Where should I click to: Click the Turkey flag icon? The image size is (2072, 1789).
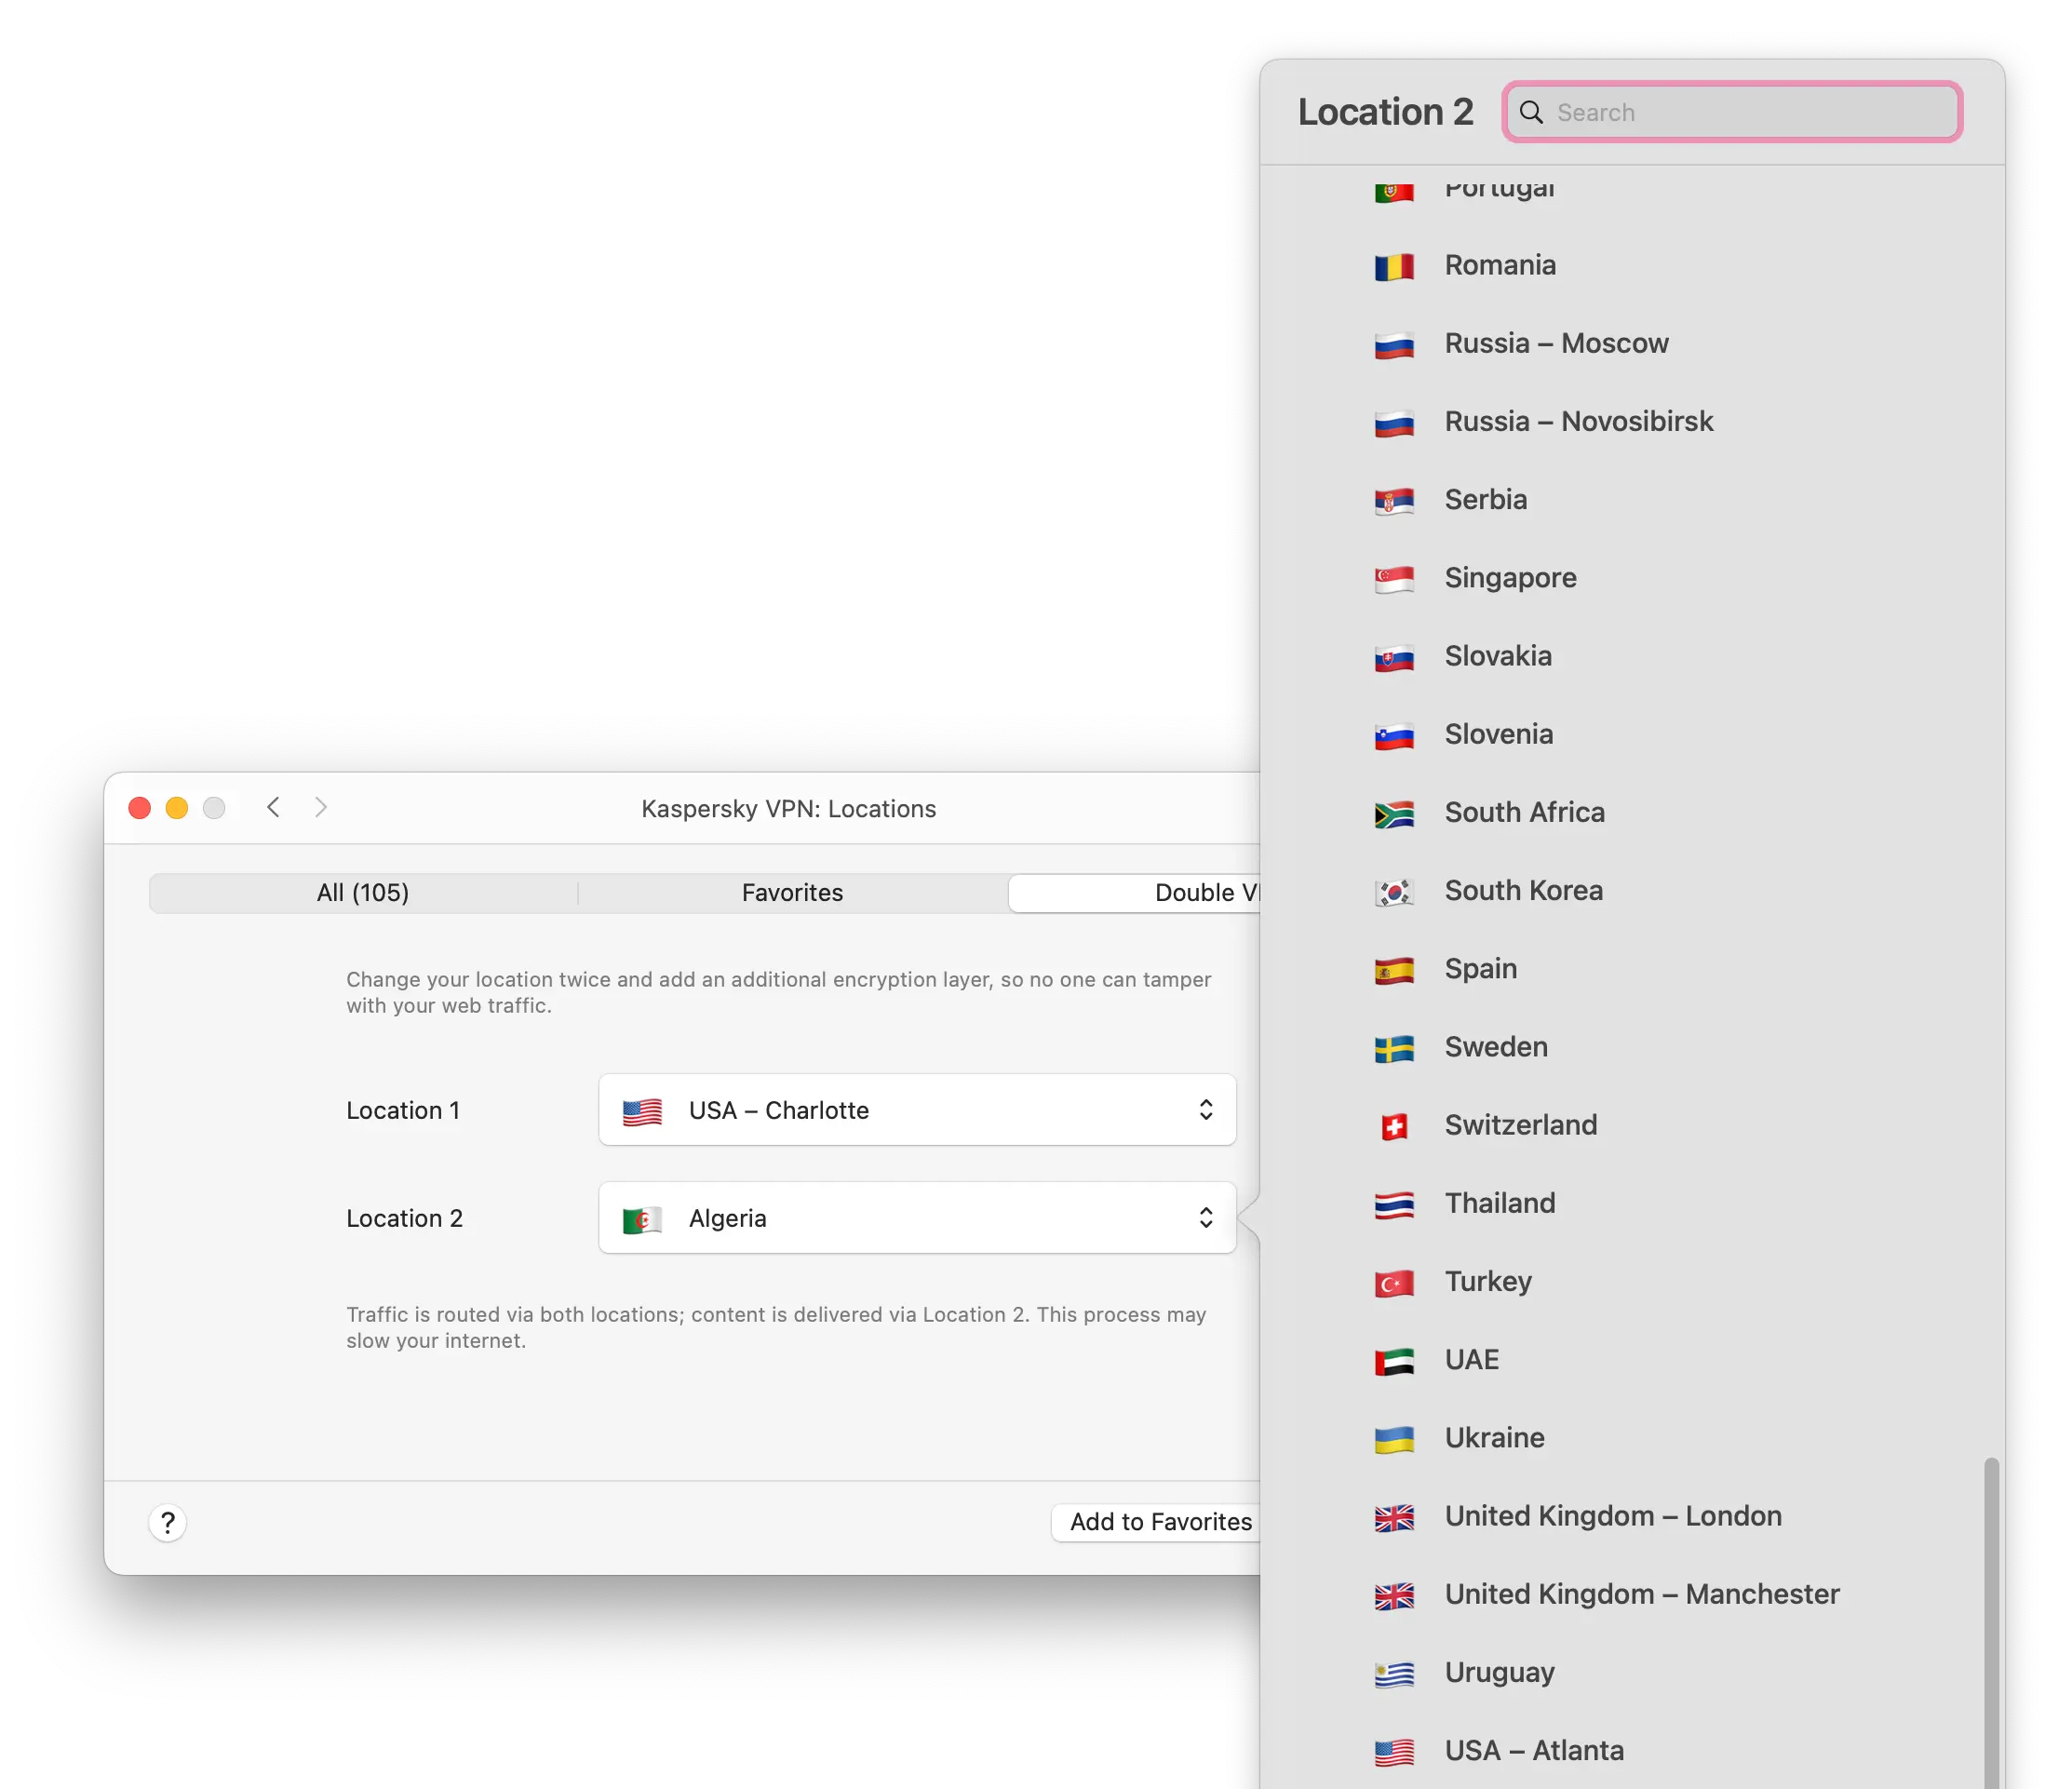coord(1394,1281)
